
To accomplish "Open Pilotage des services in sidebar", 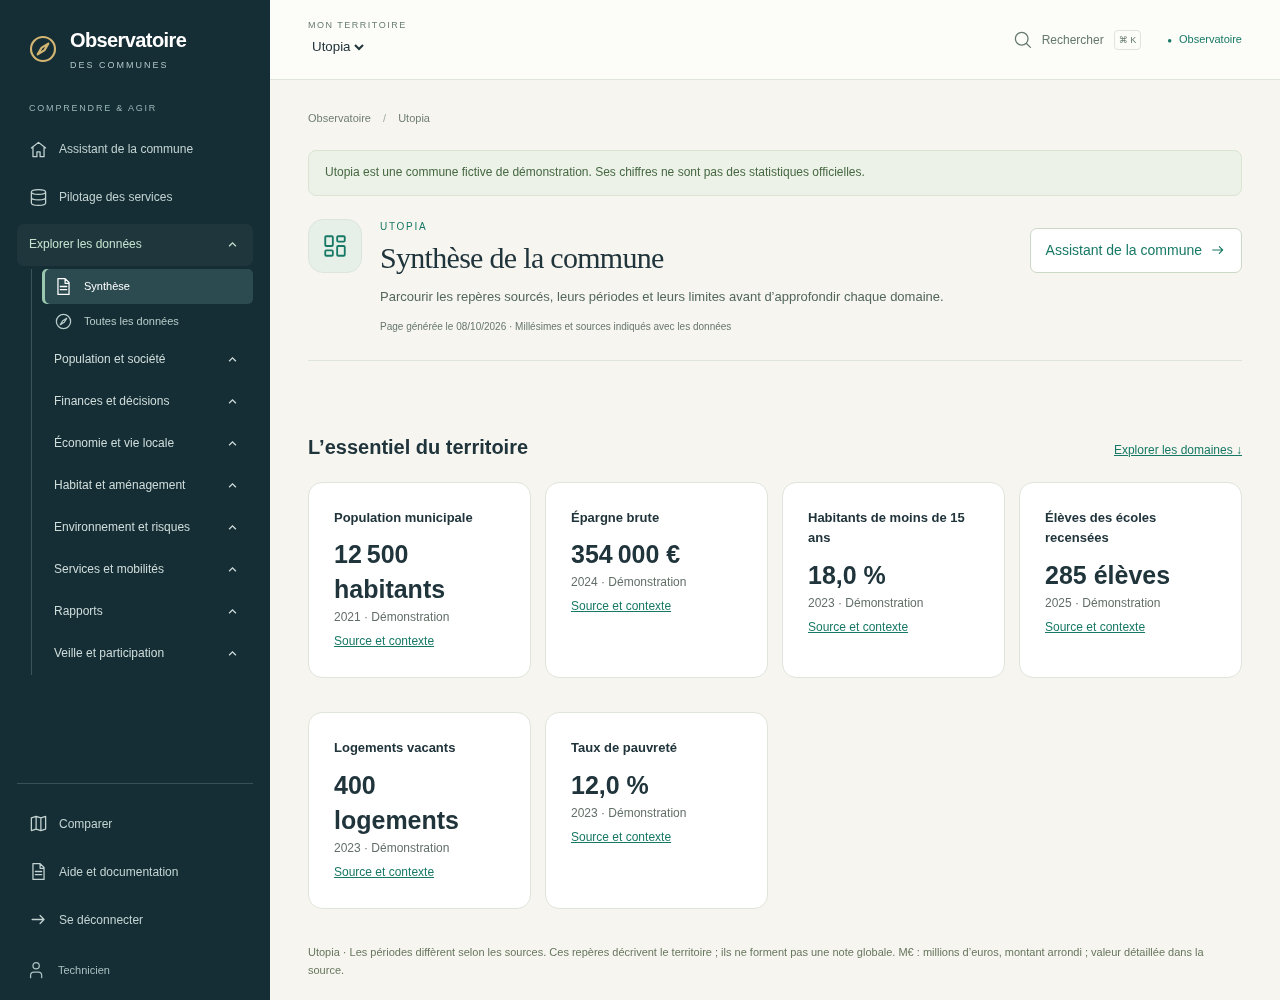I will 135,197.
